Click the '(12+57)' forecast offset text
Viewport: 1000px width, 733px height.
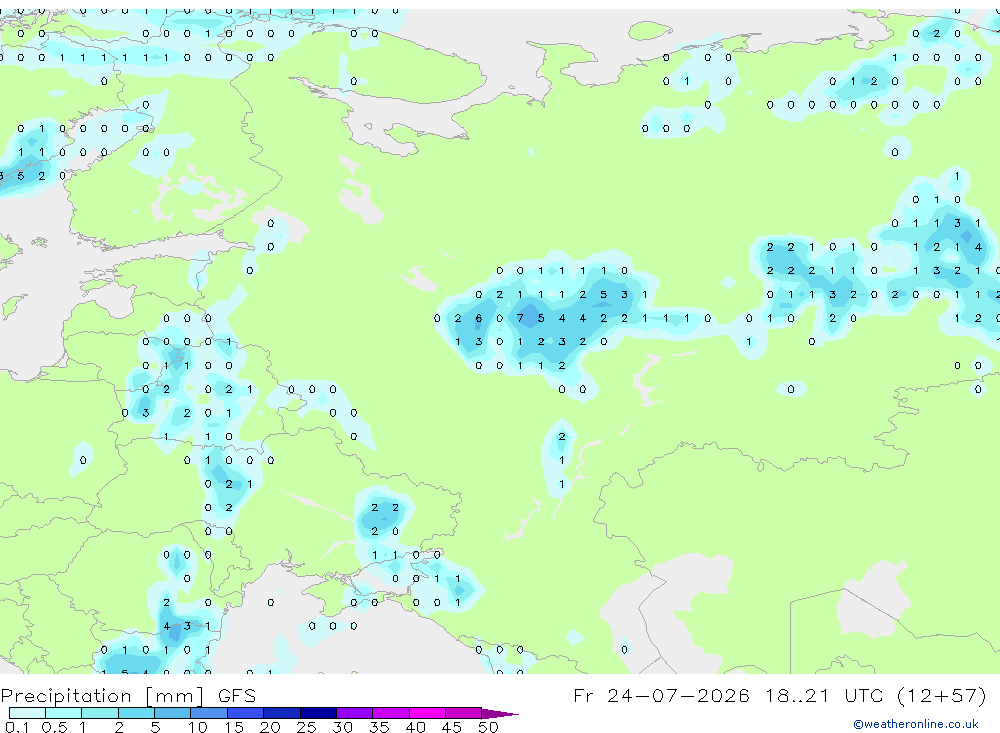(x=942, y=695)
